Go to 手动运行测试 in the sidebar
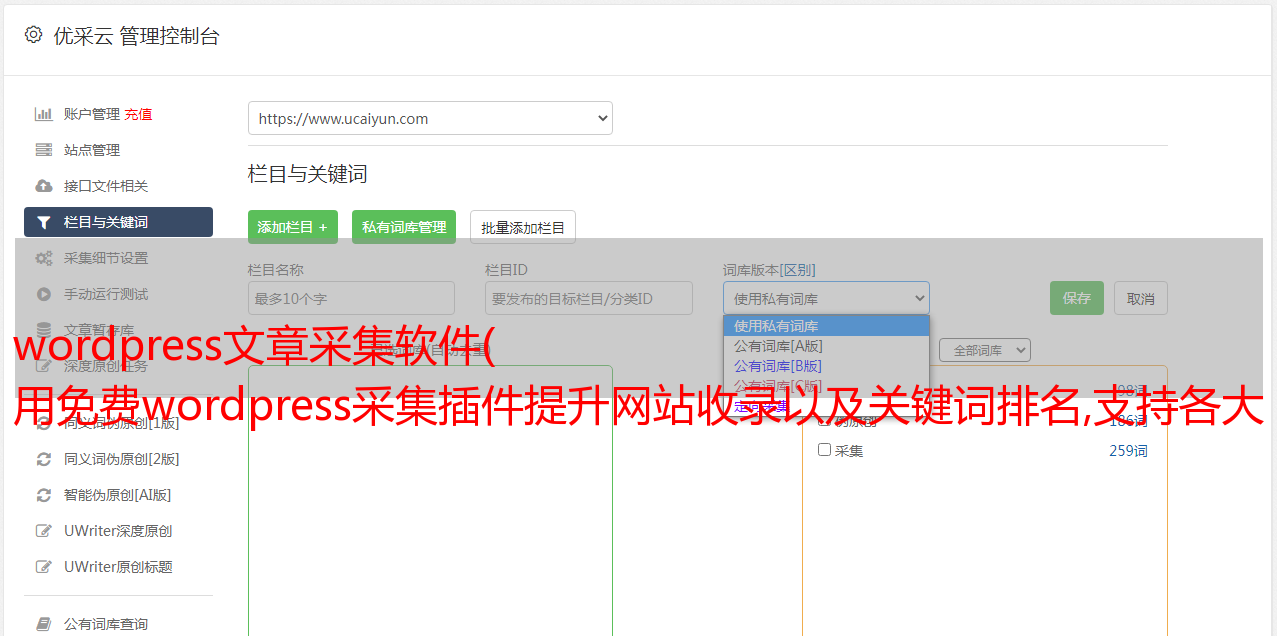The image size is (1277, 636). point(106,294)
